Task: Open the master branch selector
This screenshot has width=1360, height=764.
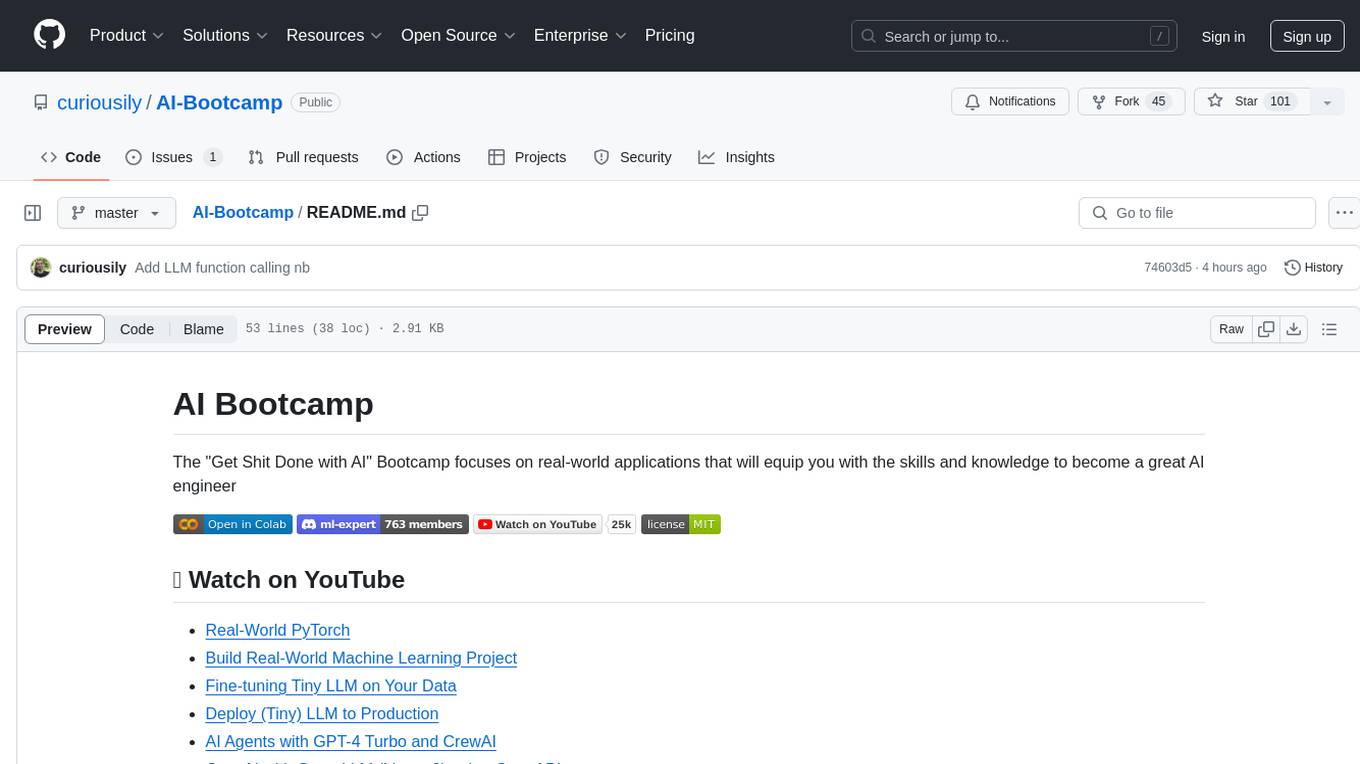Action: point(116,213)
